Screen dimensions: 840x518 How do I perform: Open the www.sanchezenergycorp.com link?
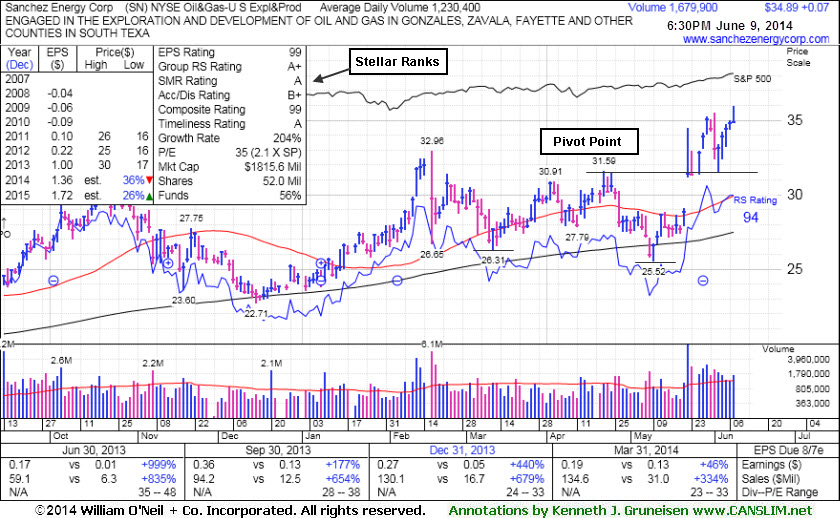coord(756,39)
